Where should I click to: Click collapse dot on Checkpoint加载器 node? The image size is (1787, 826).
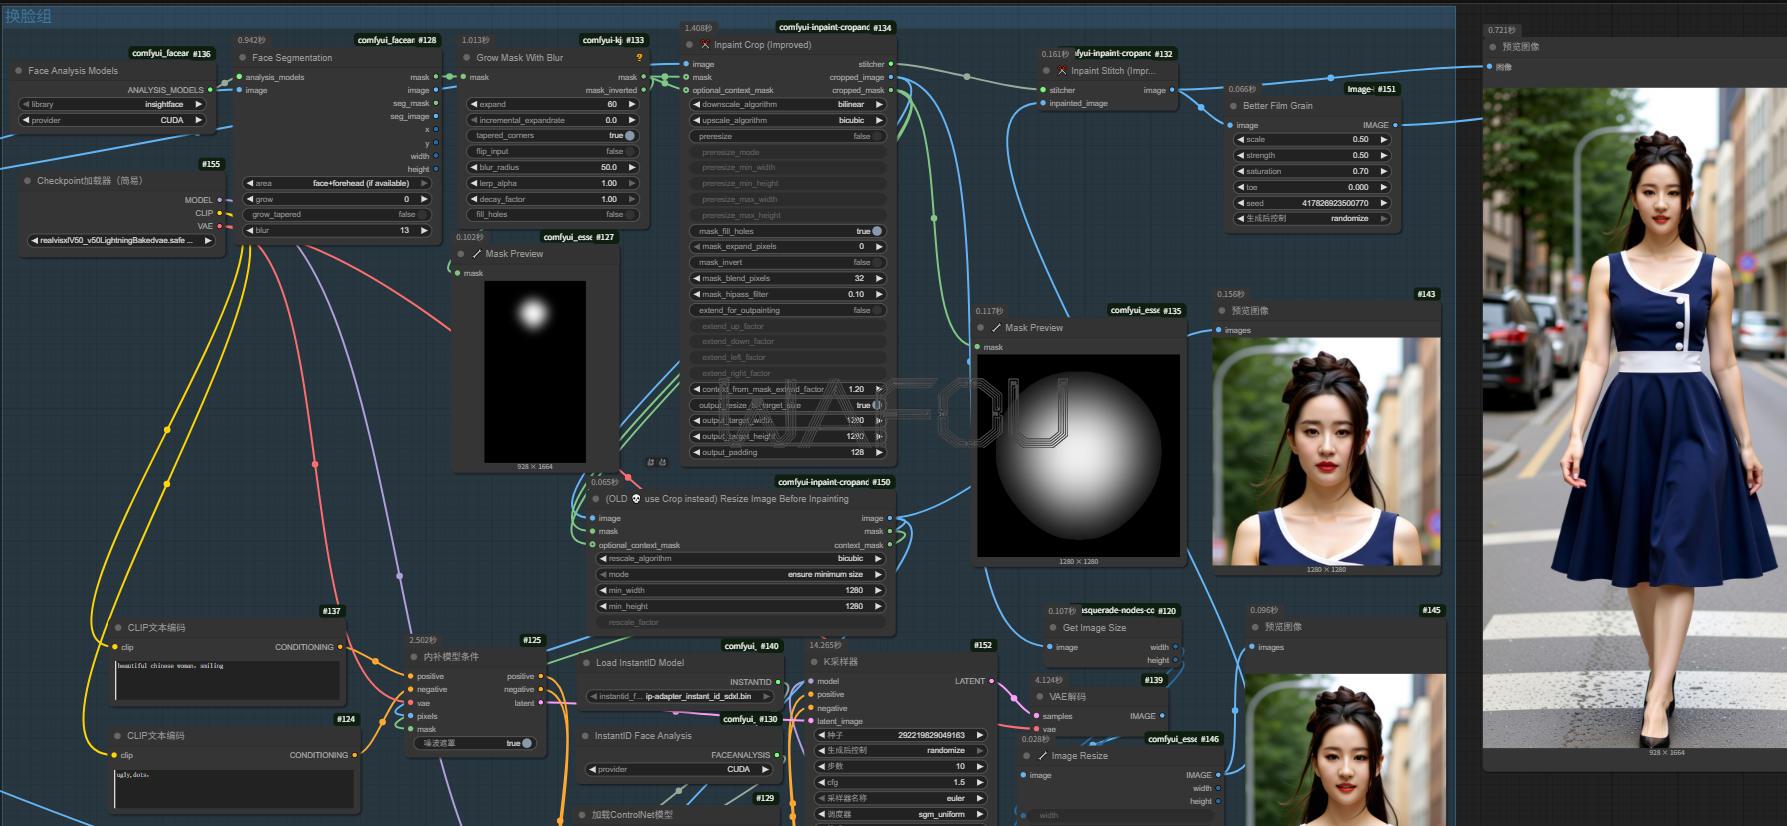click(27, 181)
